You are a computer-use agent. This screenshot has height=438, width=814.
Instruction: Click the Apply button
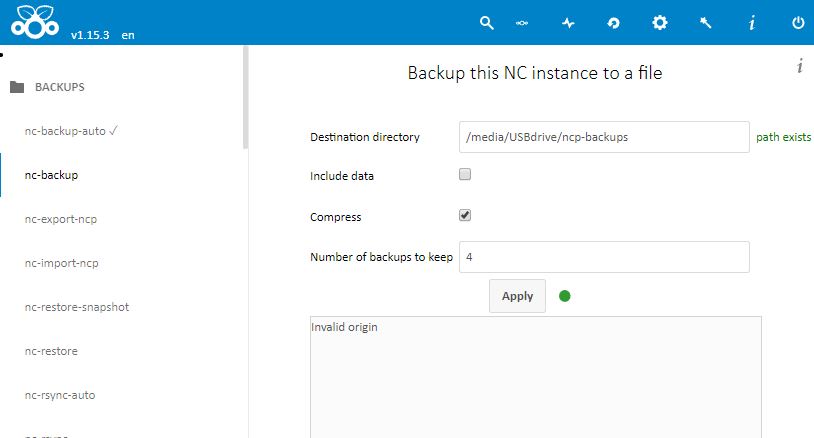click(517, 296)
